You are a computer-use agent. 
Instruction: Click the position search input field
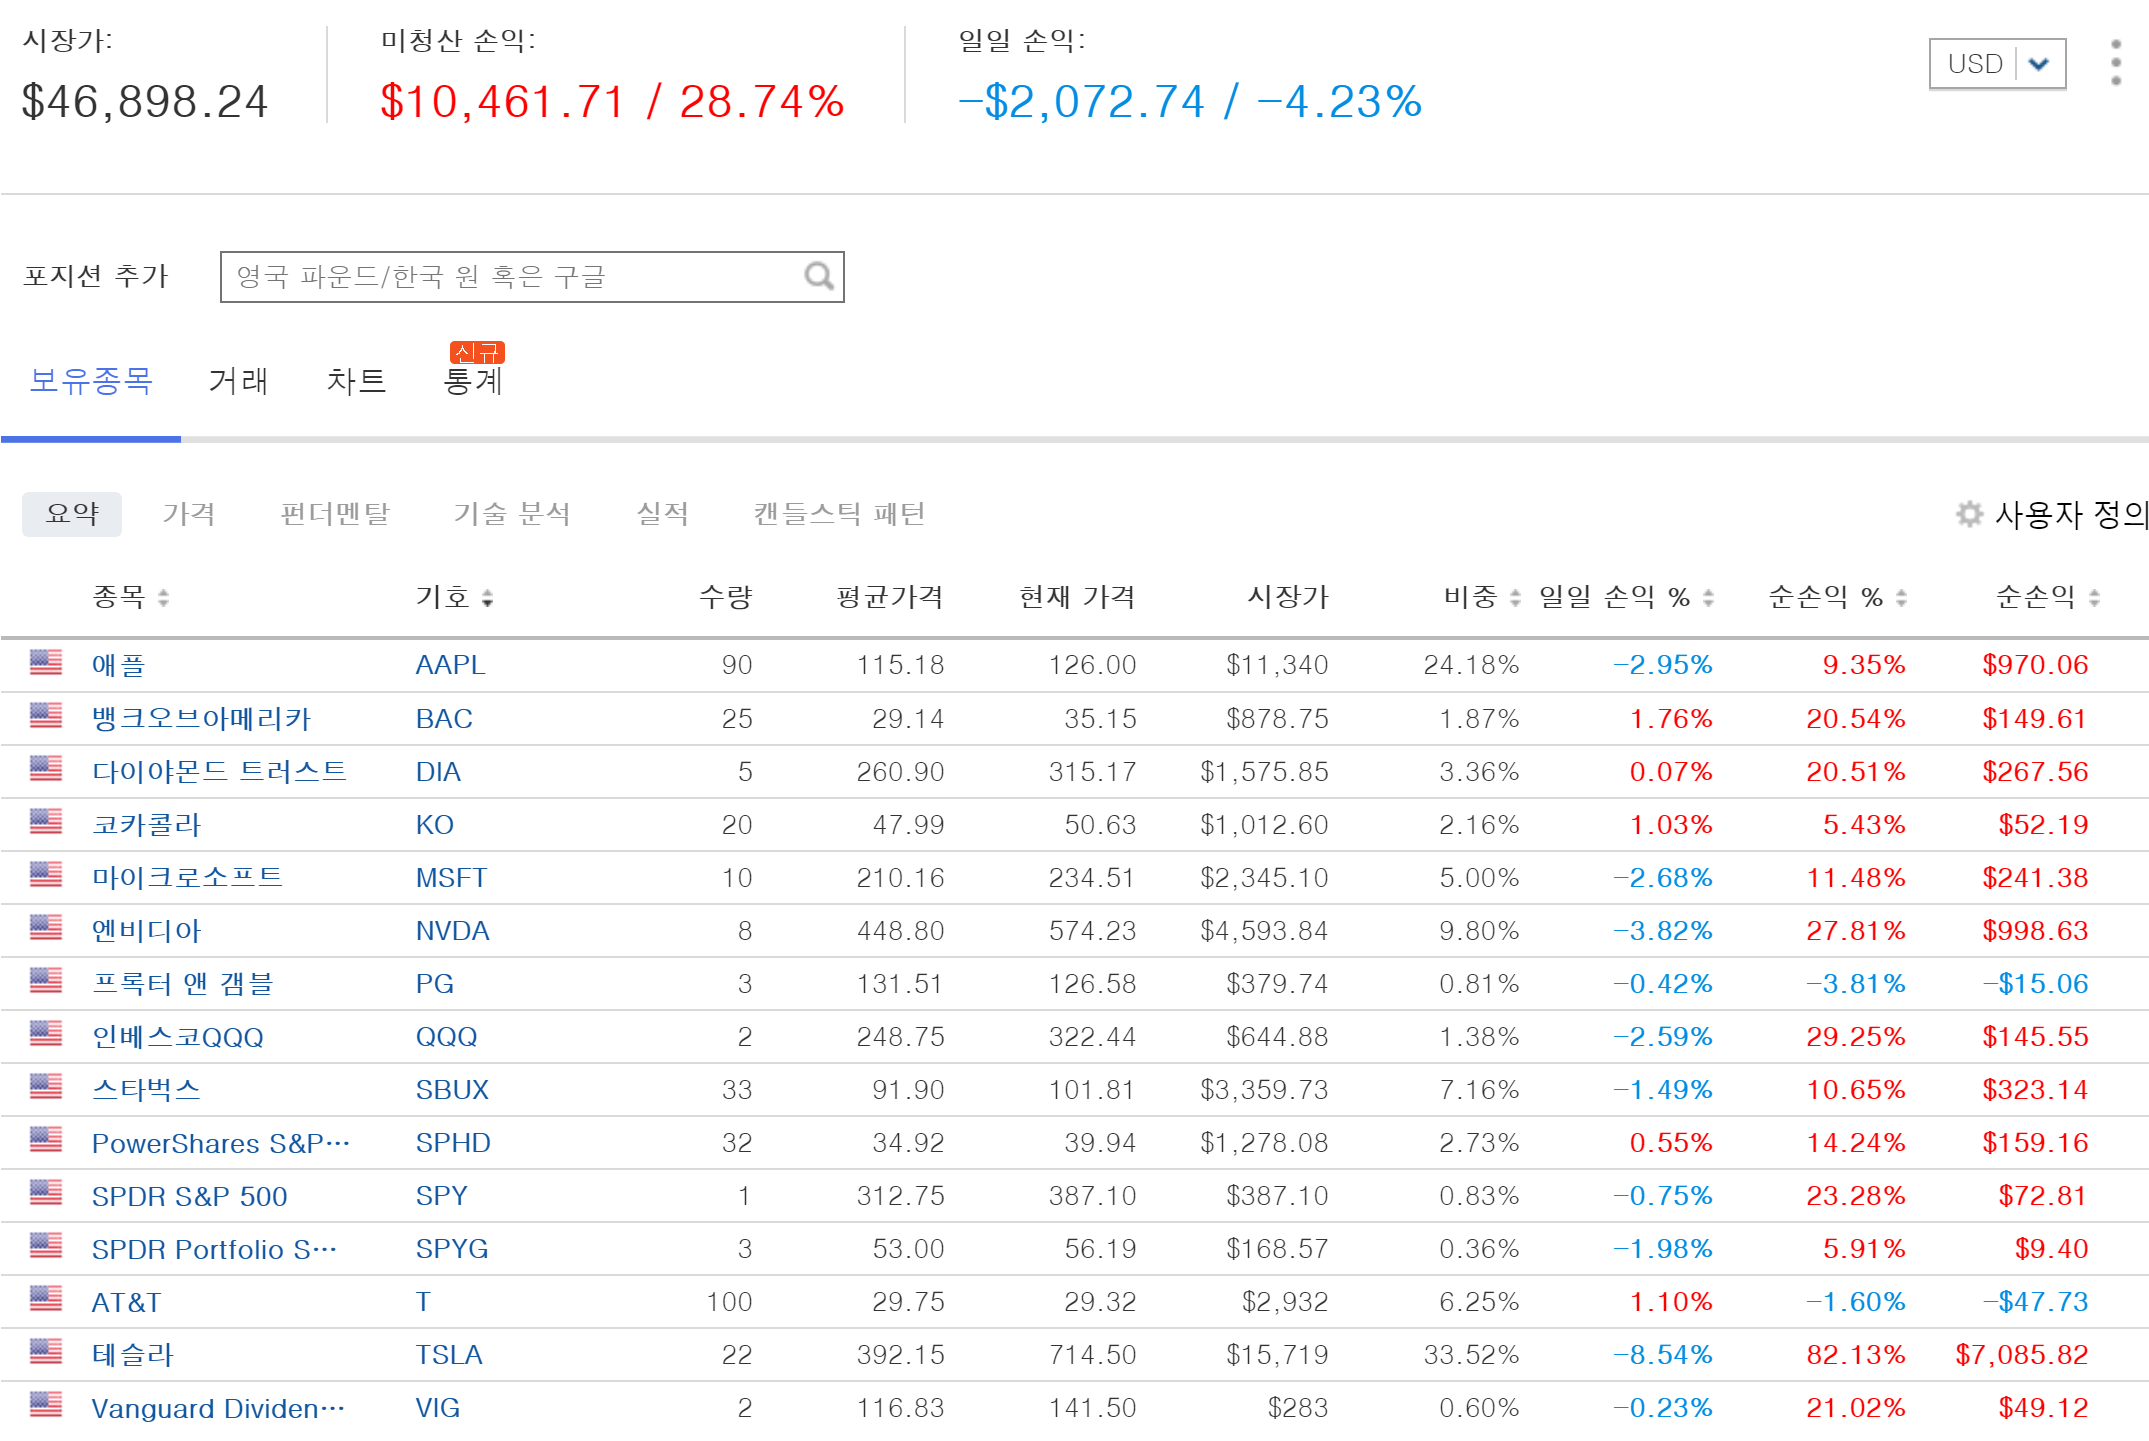[x=532, y=277]
